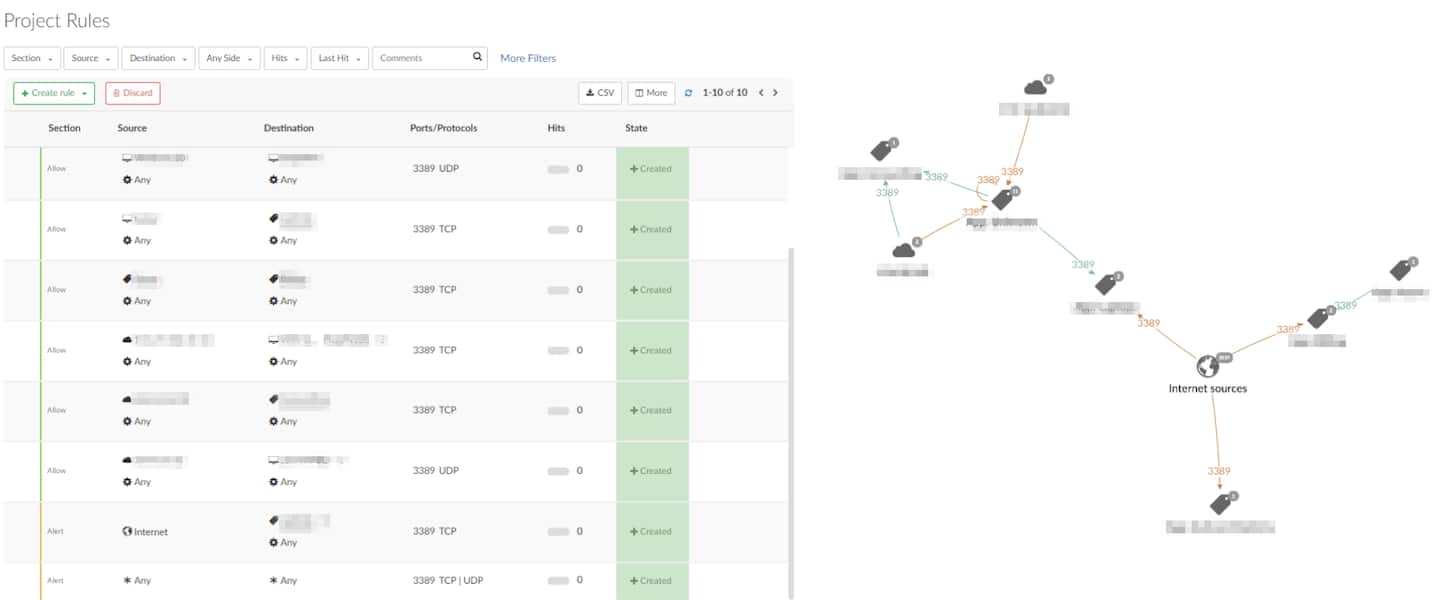The height and width of the screenshot is (600, 1440).
Task: Click the State column header
Action: pyautogui.click(x=636, y=128)
